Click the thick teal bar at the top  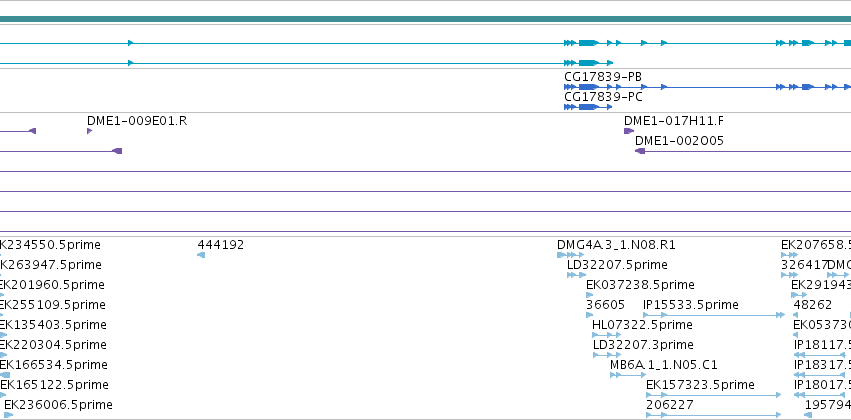click(426, 20)
